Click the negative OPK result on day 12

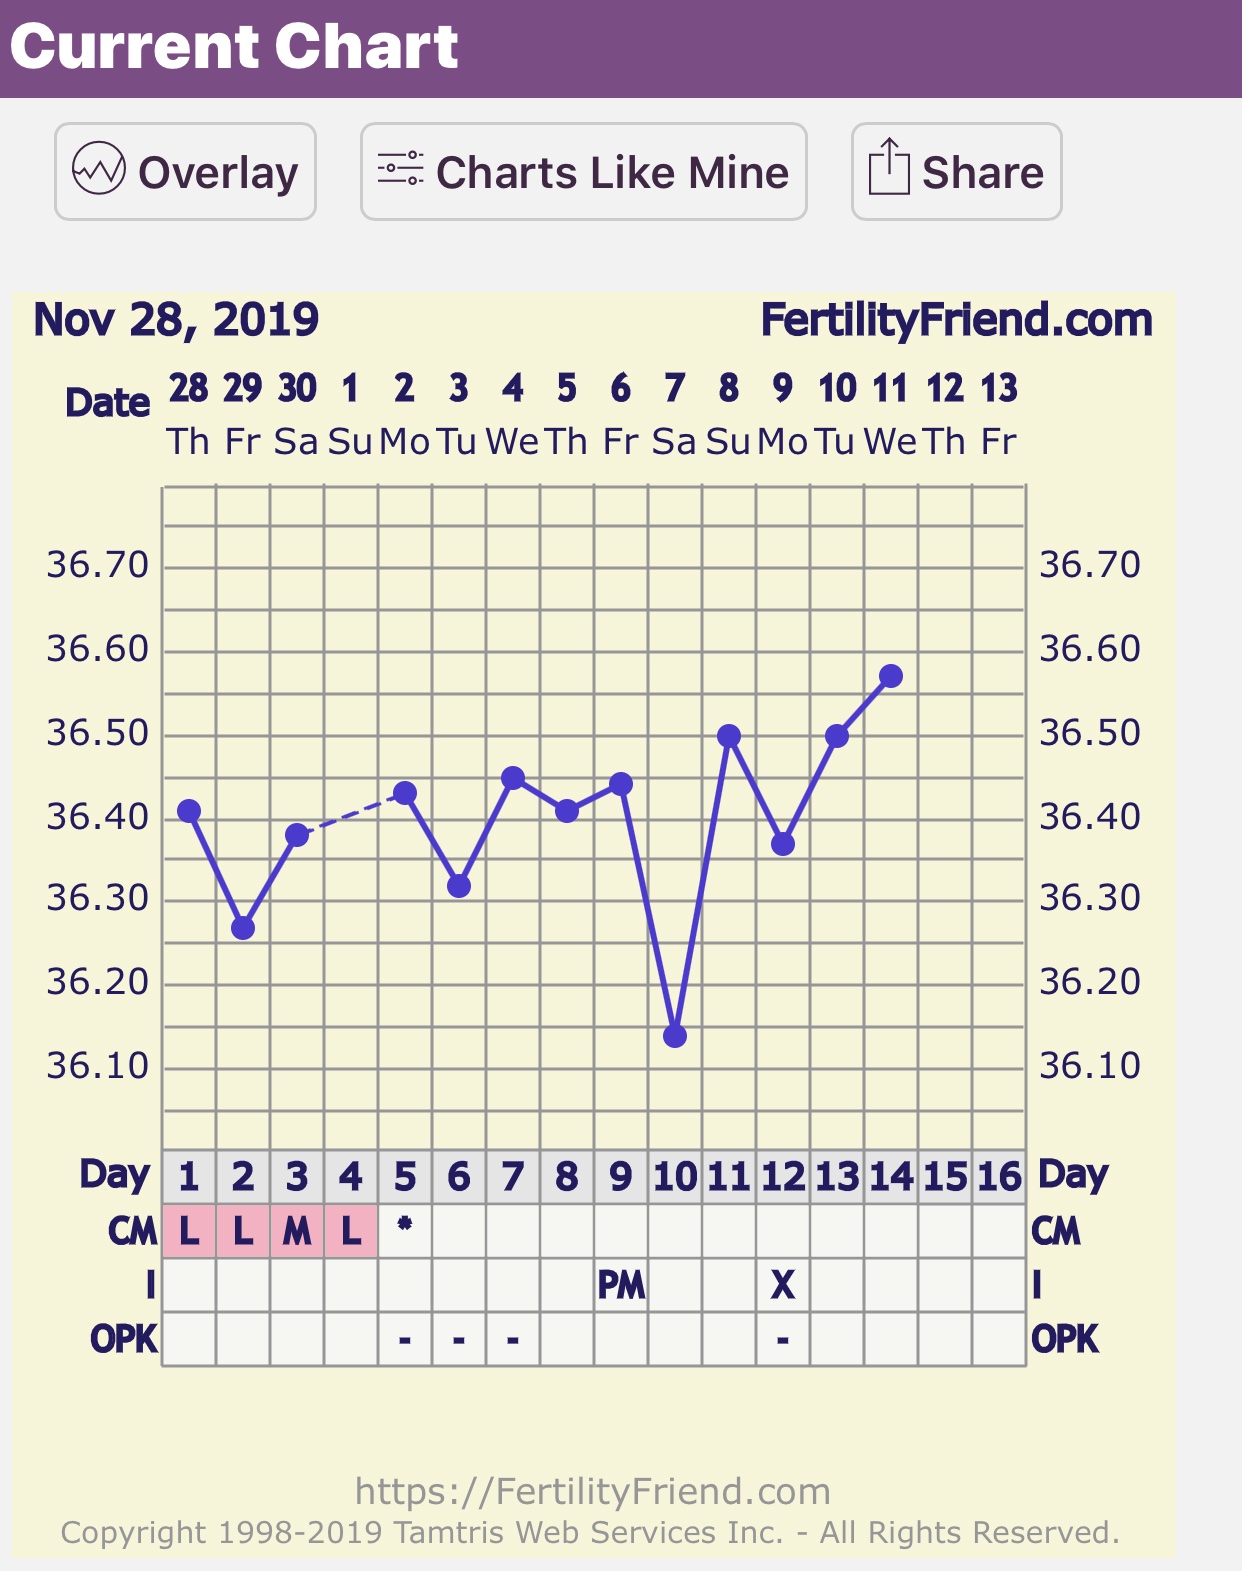(x=783, y=1339)
